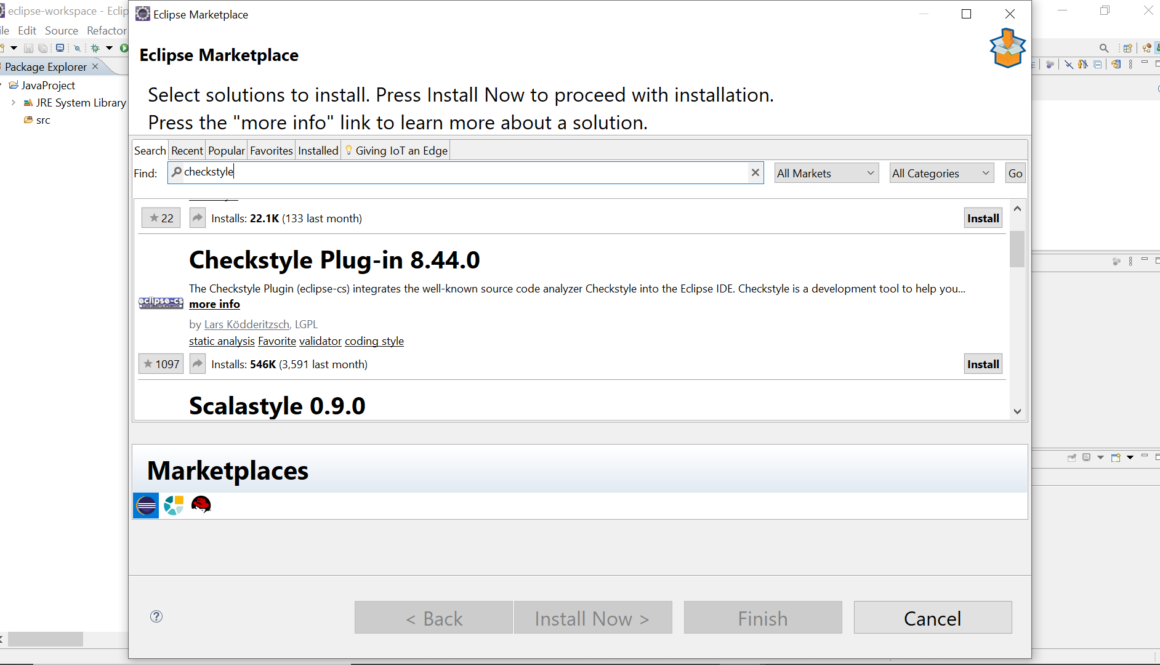Open more info link for Checkstyle

[x=214, y=304]
